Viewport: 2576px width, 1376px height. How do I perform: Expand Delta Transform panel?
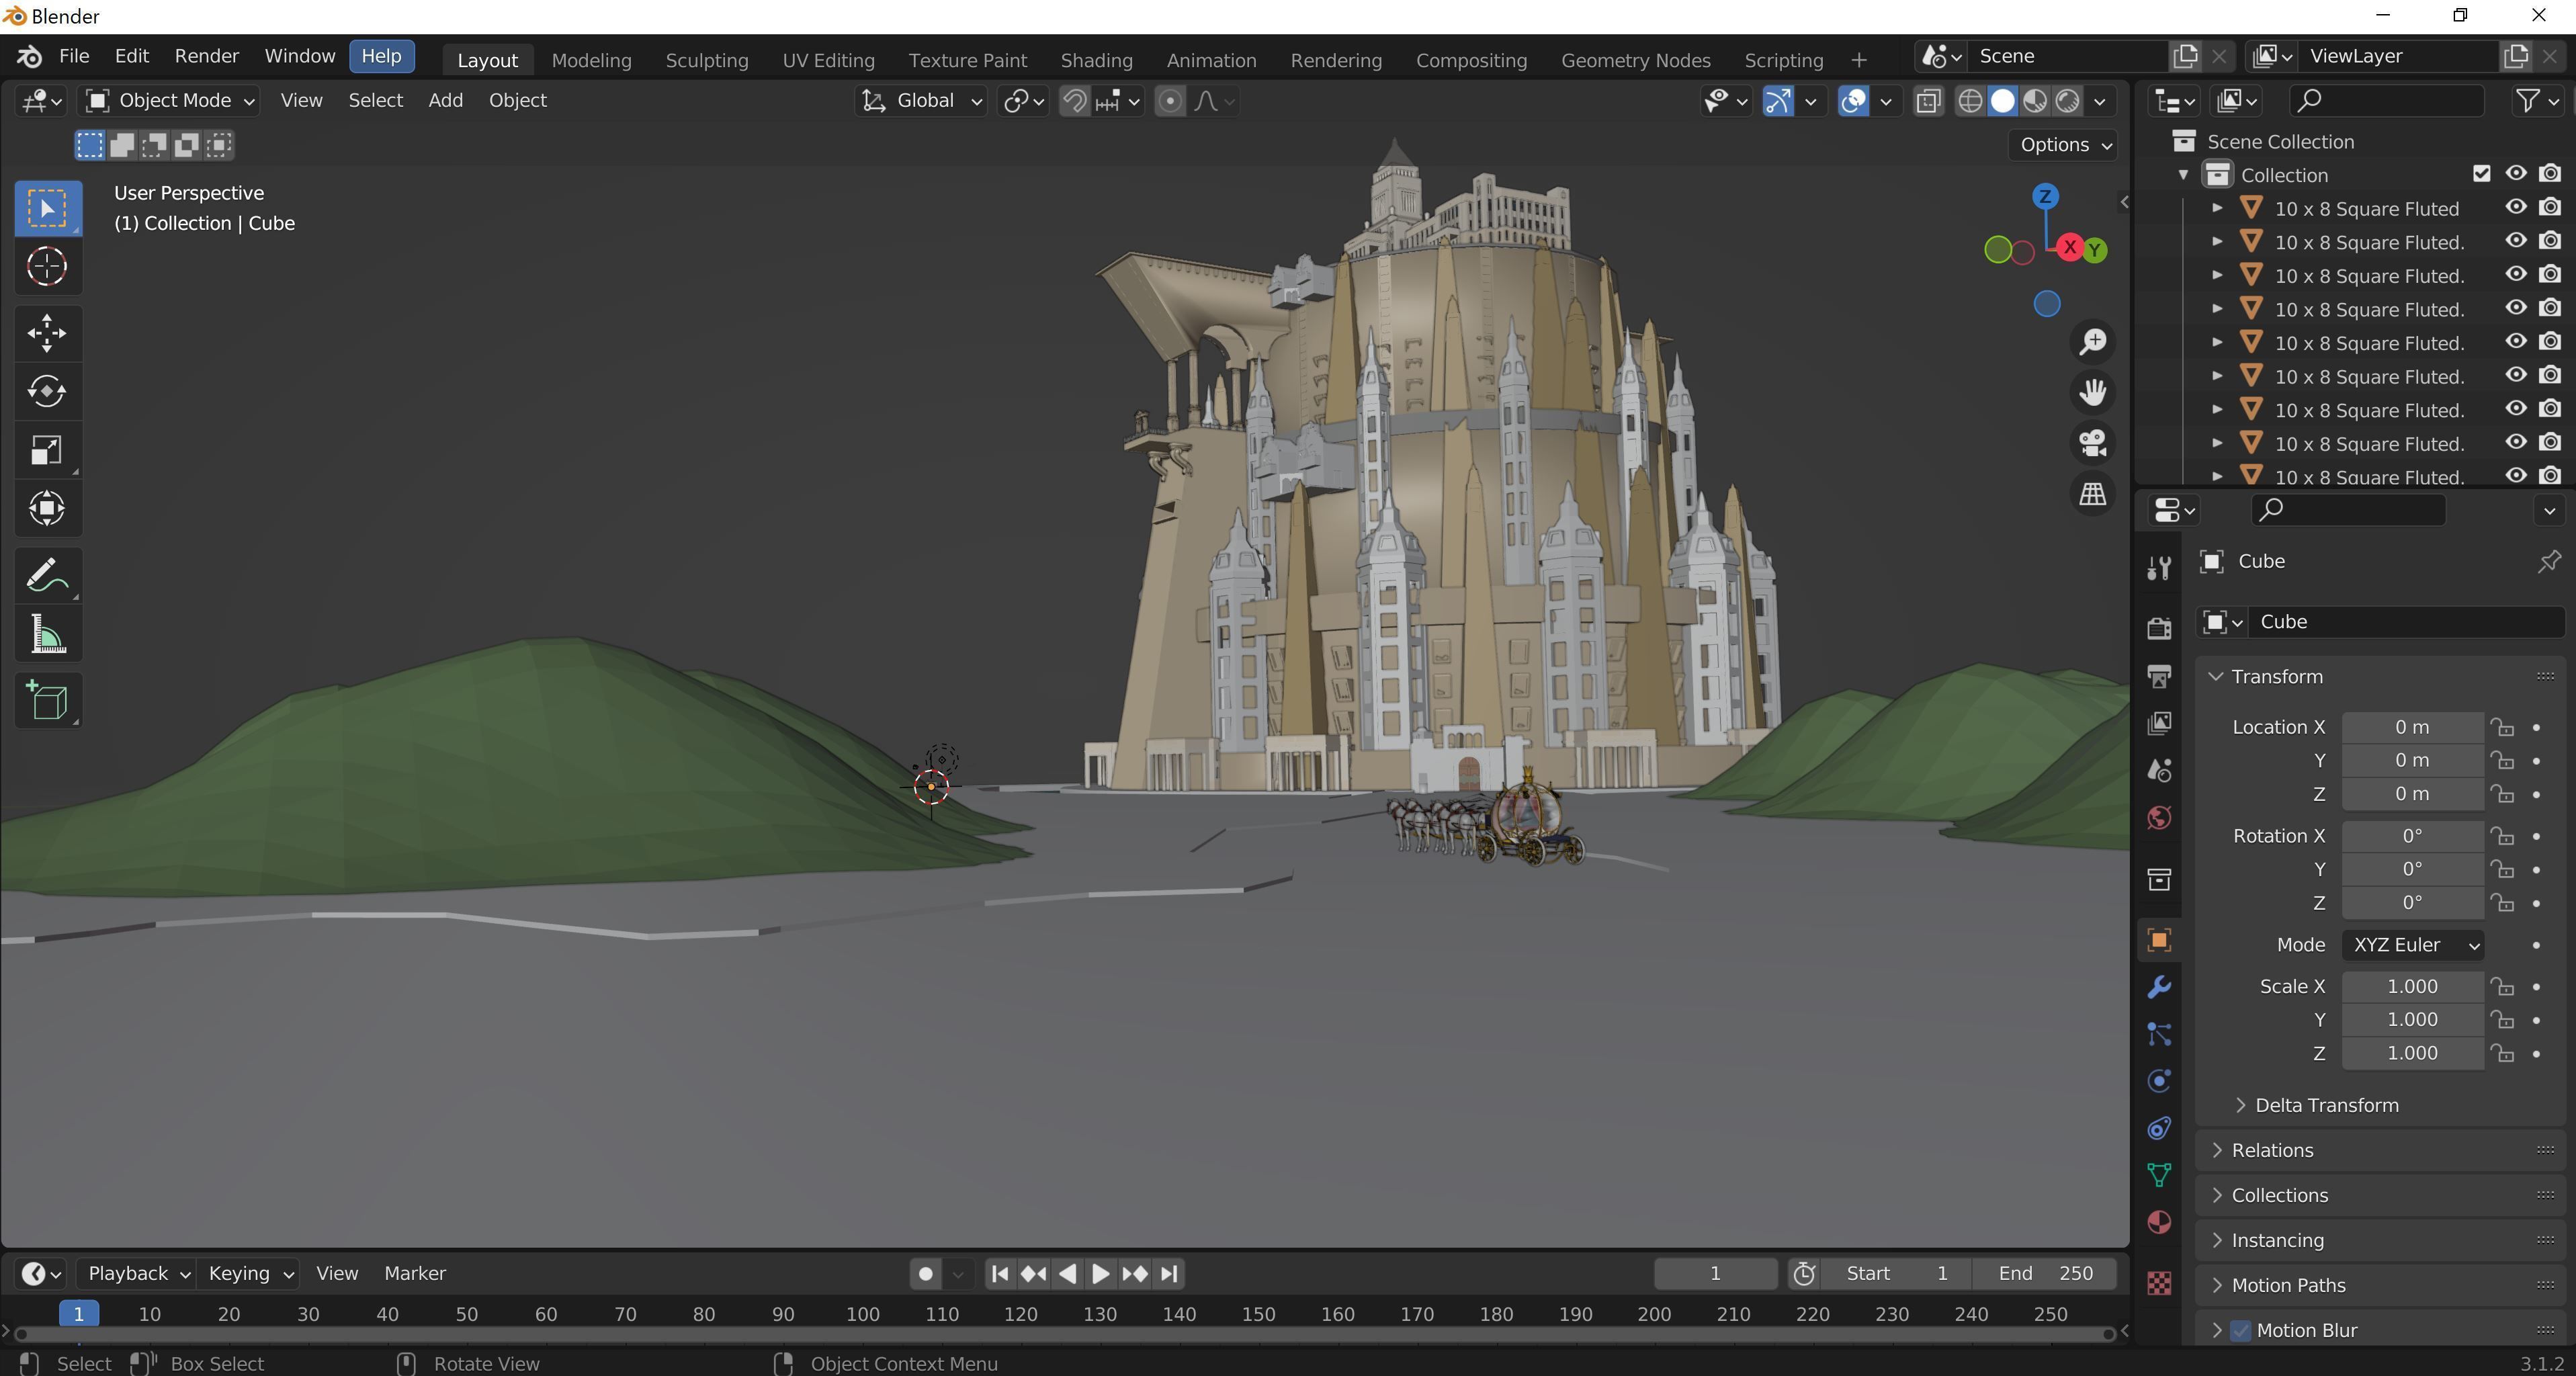(x=2326, y=1105)
